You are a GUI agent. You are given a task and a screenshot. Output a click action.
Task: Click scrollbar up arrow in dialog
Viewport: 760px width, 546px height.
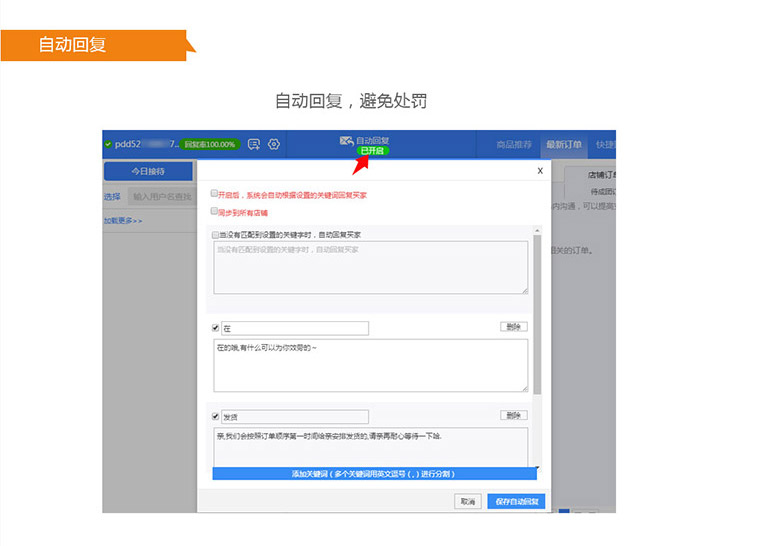point(537,230)
